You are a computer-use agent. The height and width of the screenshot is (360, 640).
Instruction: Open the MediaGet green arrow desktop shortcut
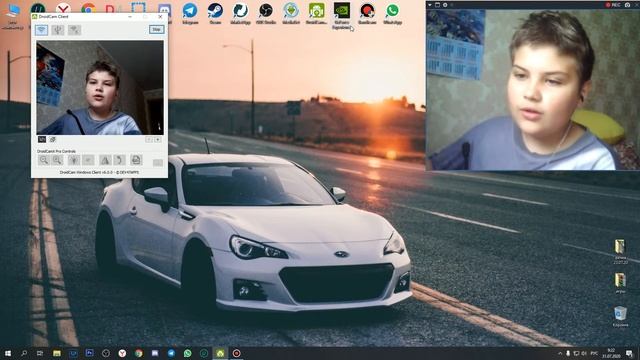pyautogui.click(x=291, y=13)
